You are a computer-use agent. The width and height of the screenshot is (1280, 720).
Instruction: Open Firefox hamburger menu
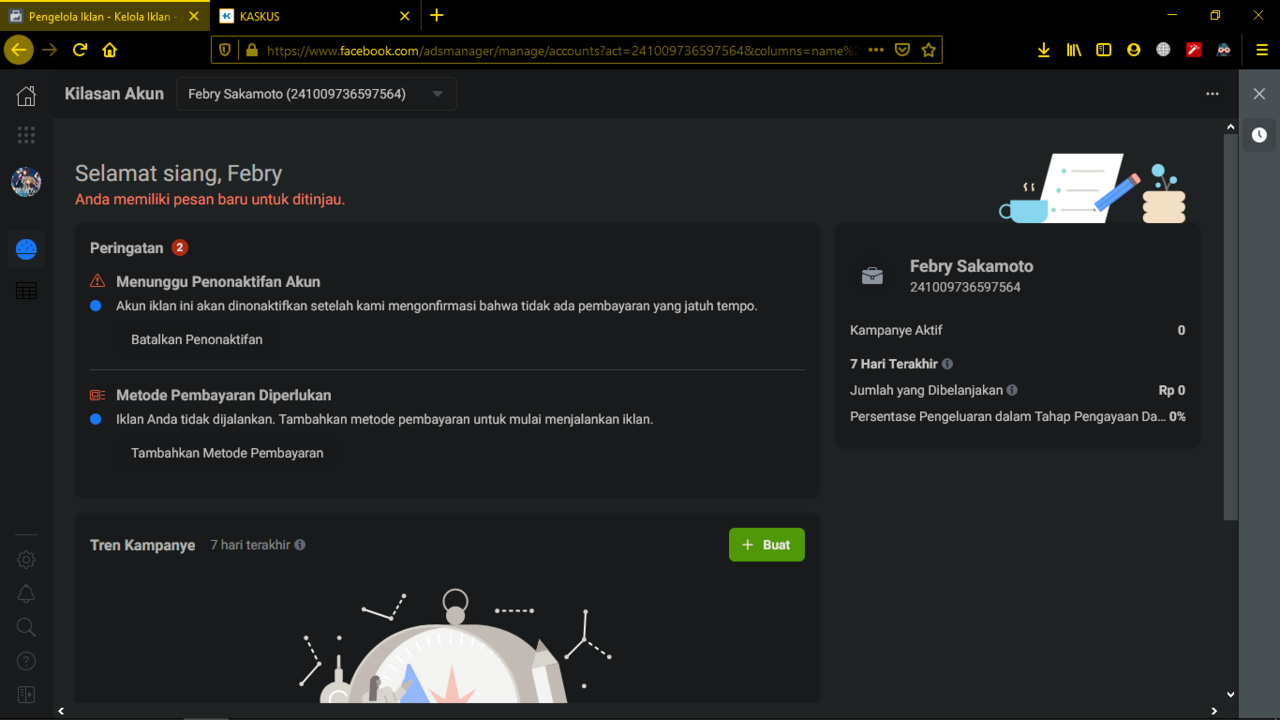point(1262,49)
